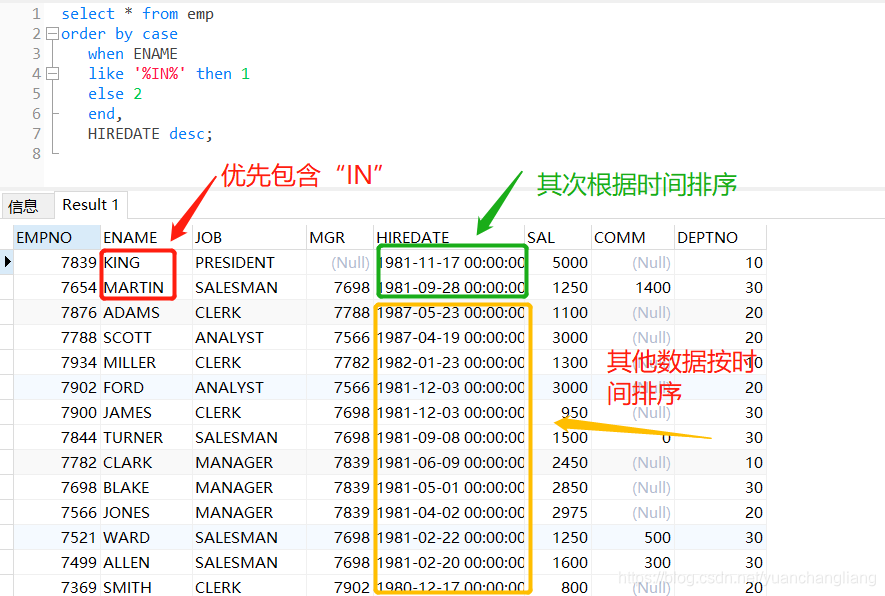Click the salary value 2450
Viewport: 885px width, 596px height.
pos(558,462)
